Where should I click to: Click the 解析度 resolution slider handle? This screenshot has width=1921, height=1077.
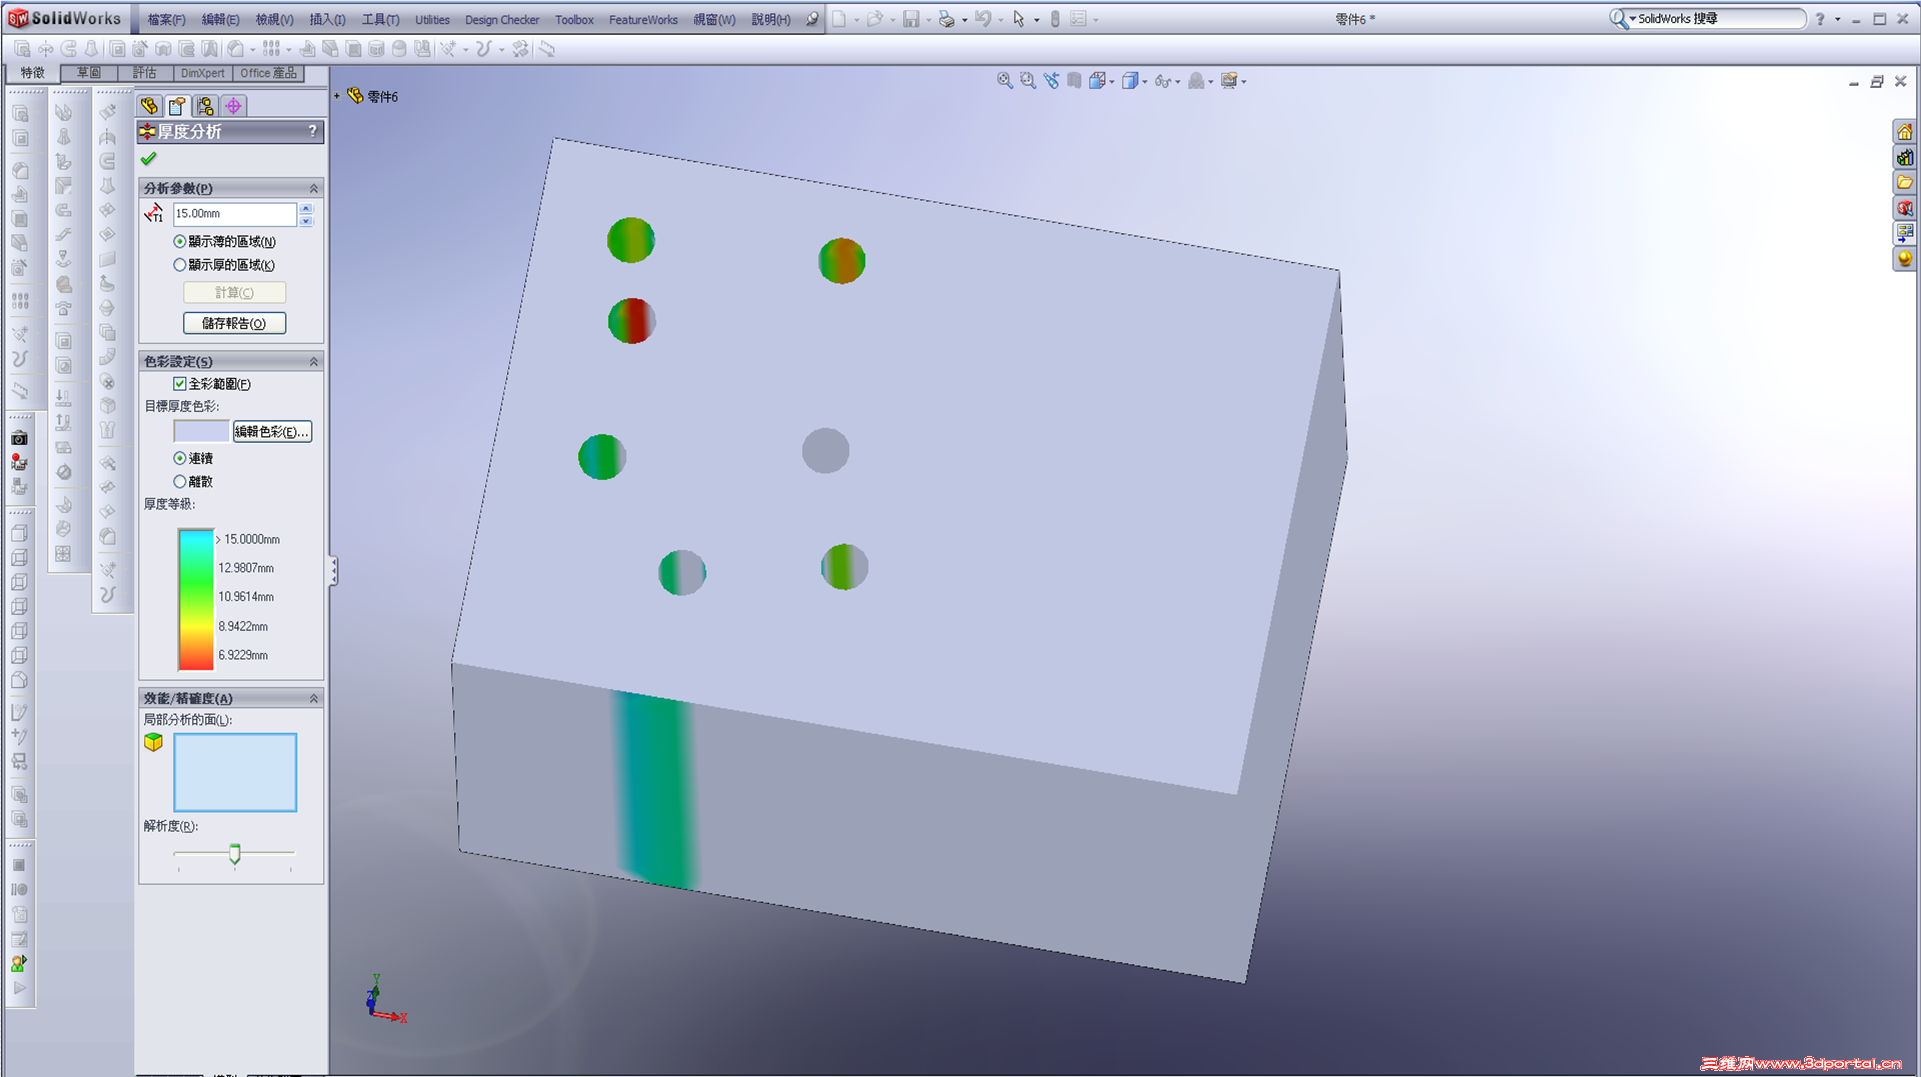pos(235,854)
